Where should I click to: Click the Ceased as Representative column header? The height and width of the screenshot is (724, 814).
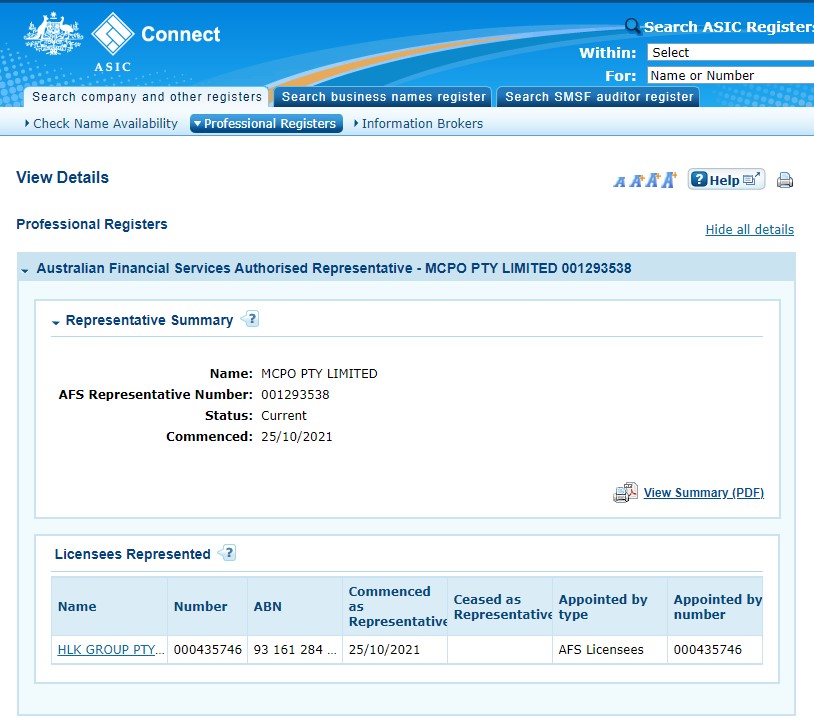[500, 606]
